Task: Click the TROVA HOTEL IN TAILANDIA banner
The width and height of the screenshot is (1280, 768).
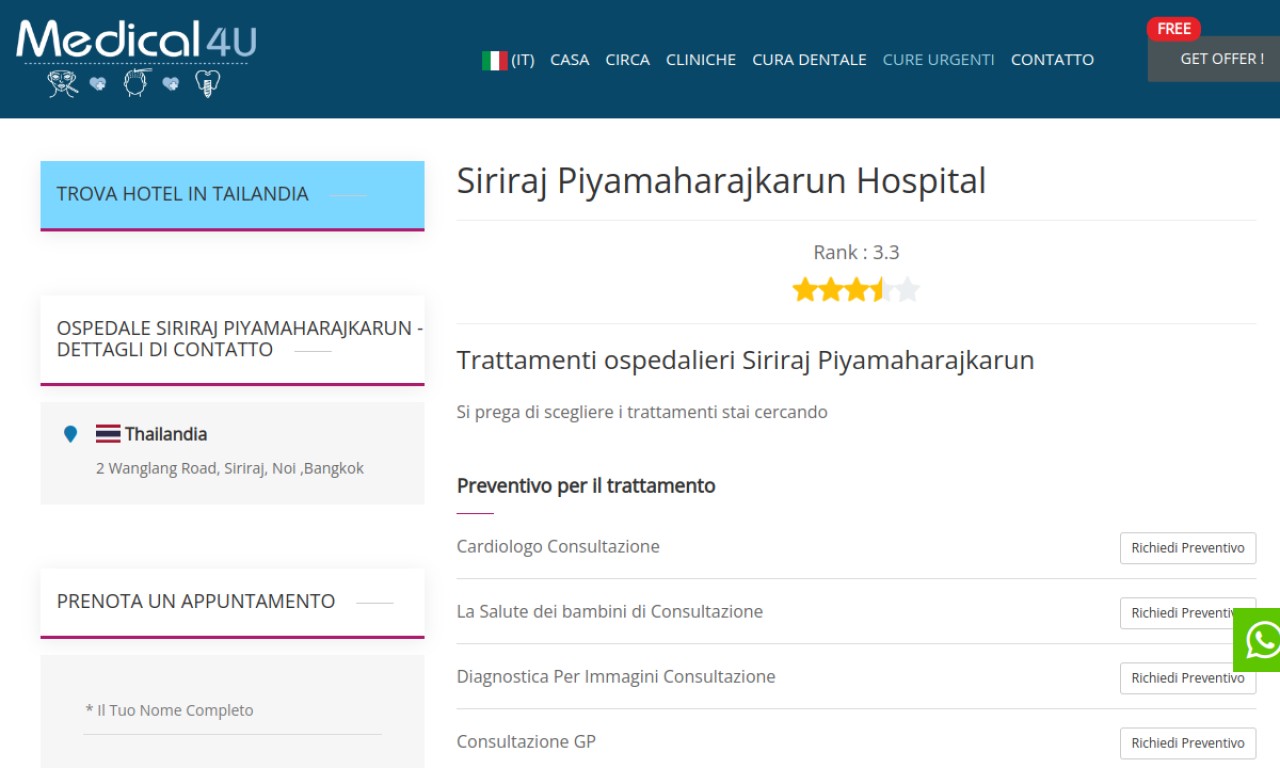Action: (x=232, y=195)
